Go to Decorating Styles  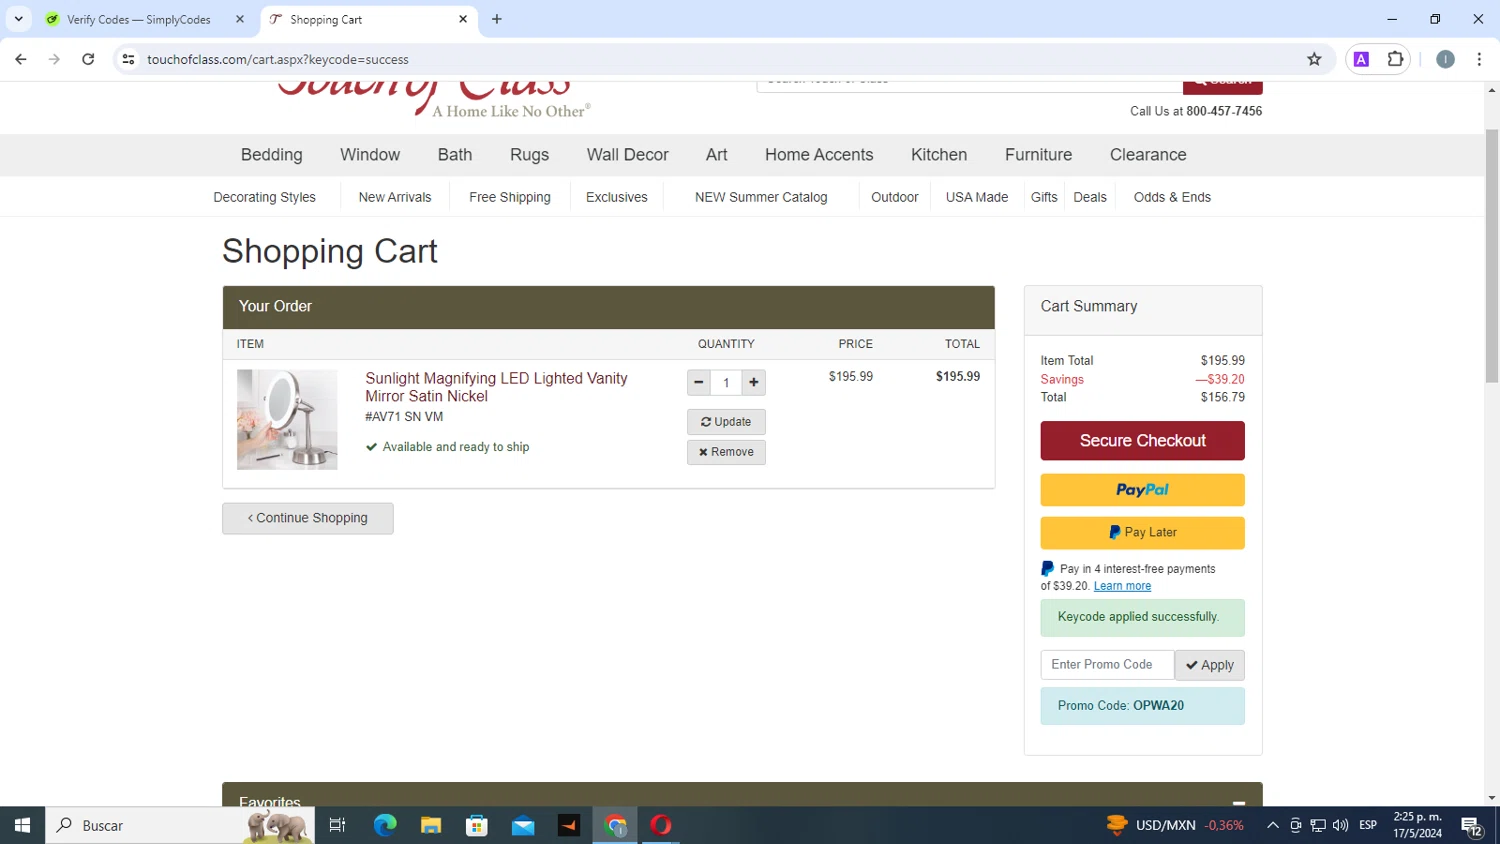(264, 197)
